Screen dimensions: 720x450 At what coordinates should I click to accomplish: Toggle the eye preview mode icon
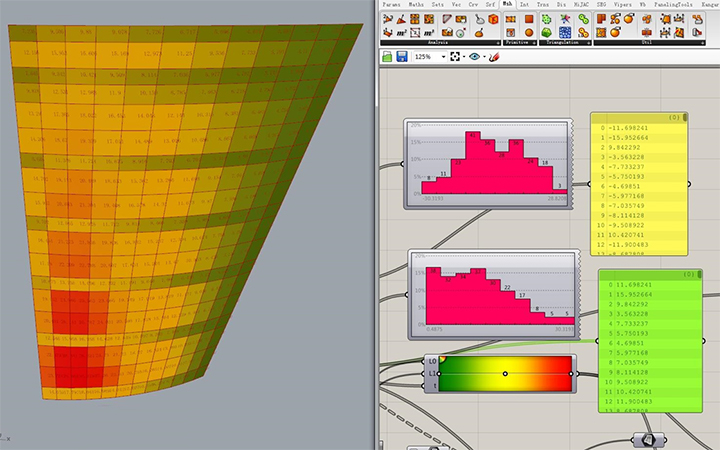[474, 57]
